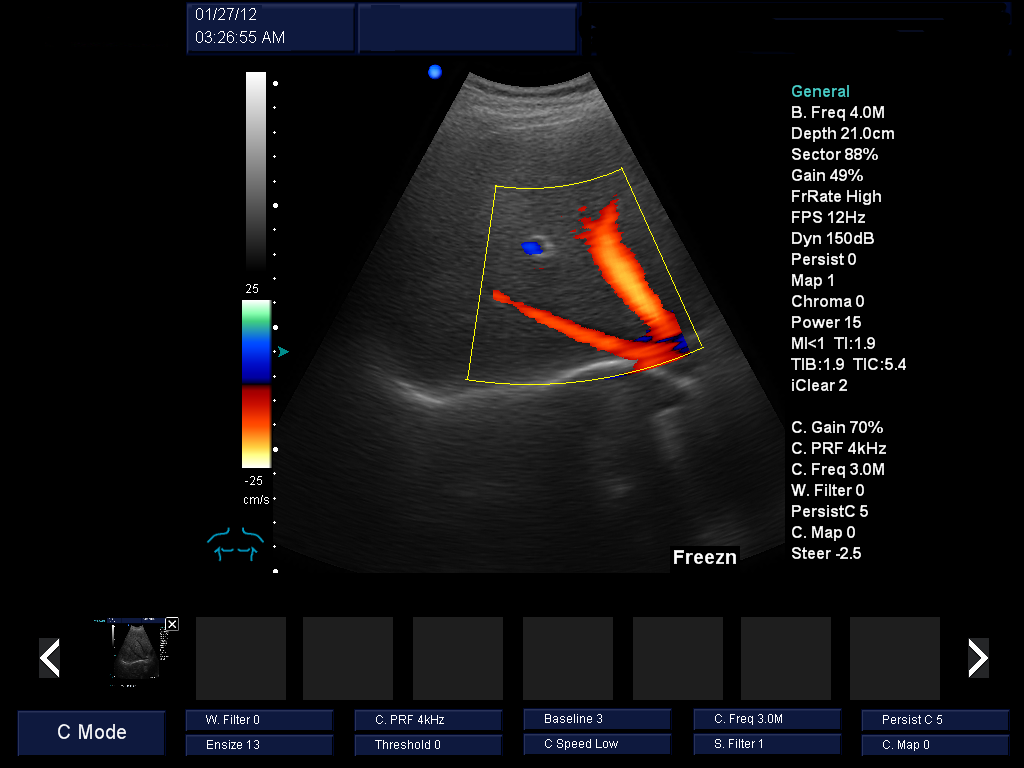Click the Freezn status label
The height and width of the screenshot is (768, 1024).
pos(704,558)
